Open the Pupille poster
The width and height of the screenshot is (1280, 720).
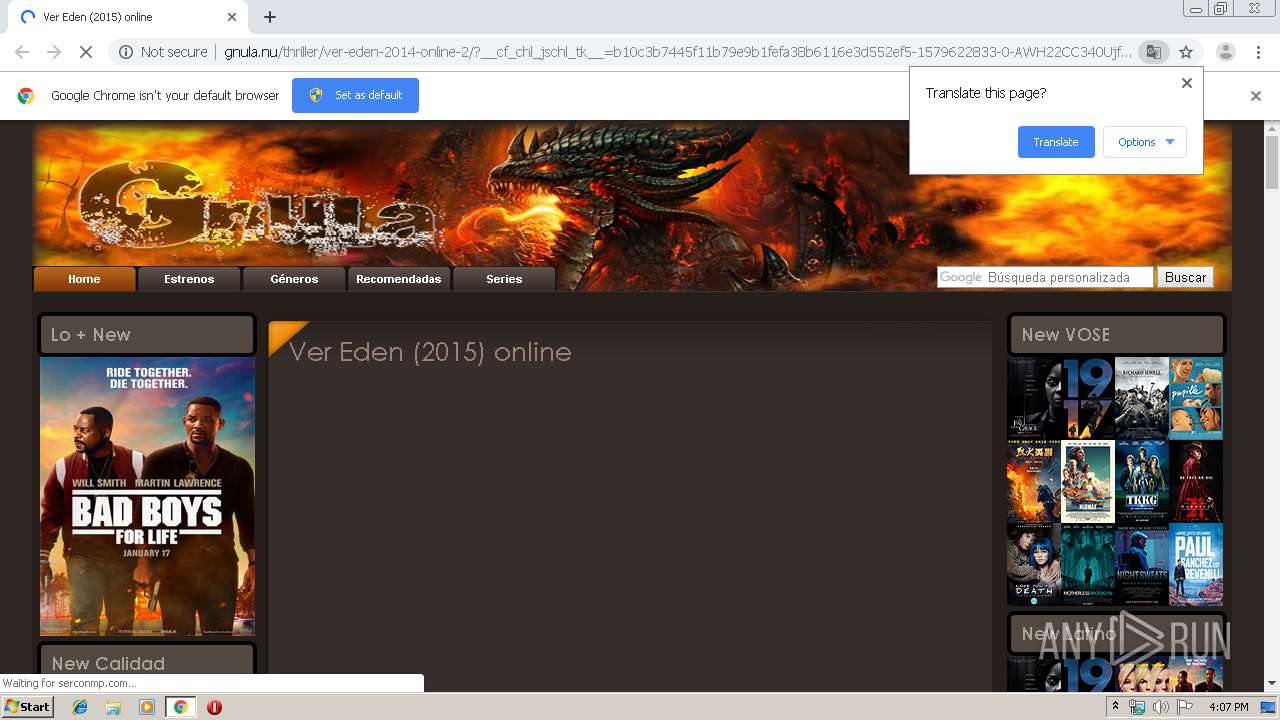[1196, 398]
